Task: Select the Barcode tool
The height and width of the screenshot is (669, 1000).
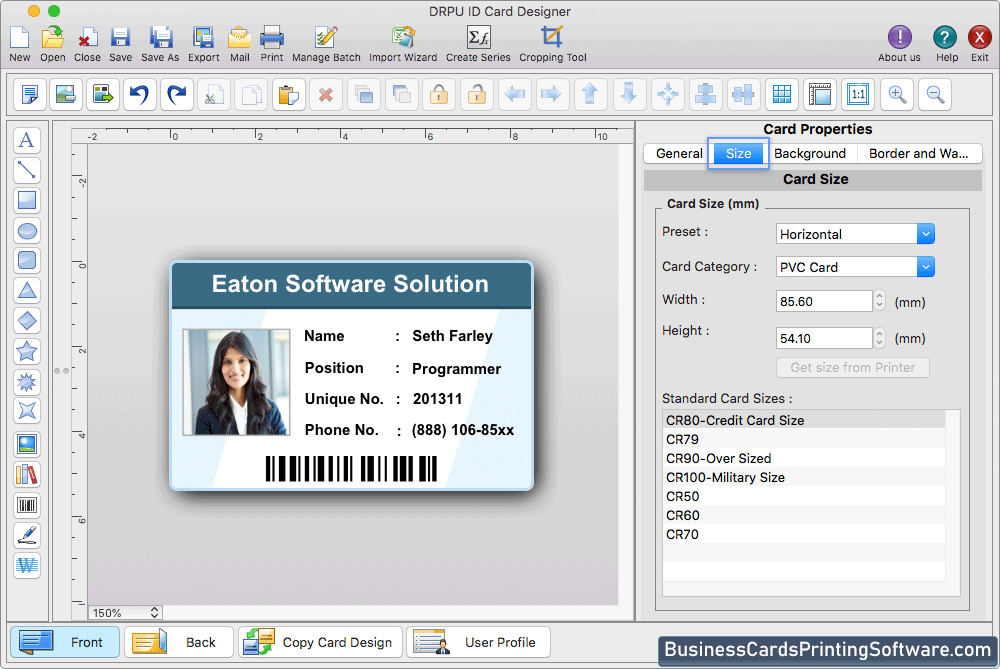Action: (27, 506)
